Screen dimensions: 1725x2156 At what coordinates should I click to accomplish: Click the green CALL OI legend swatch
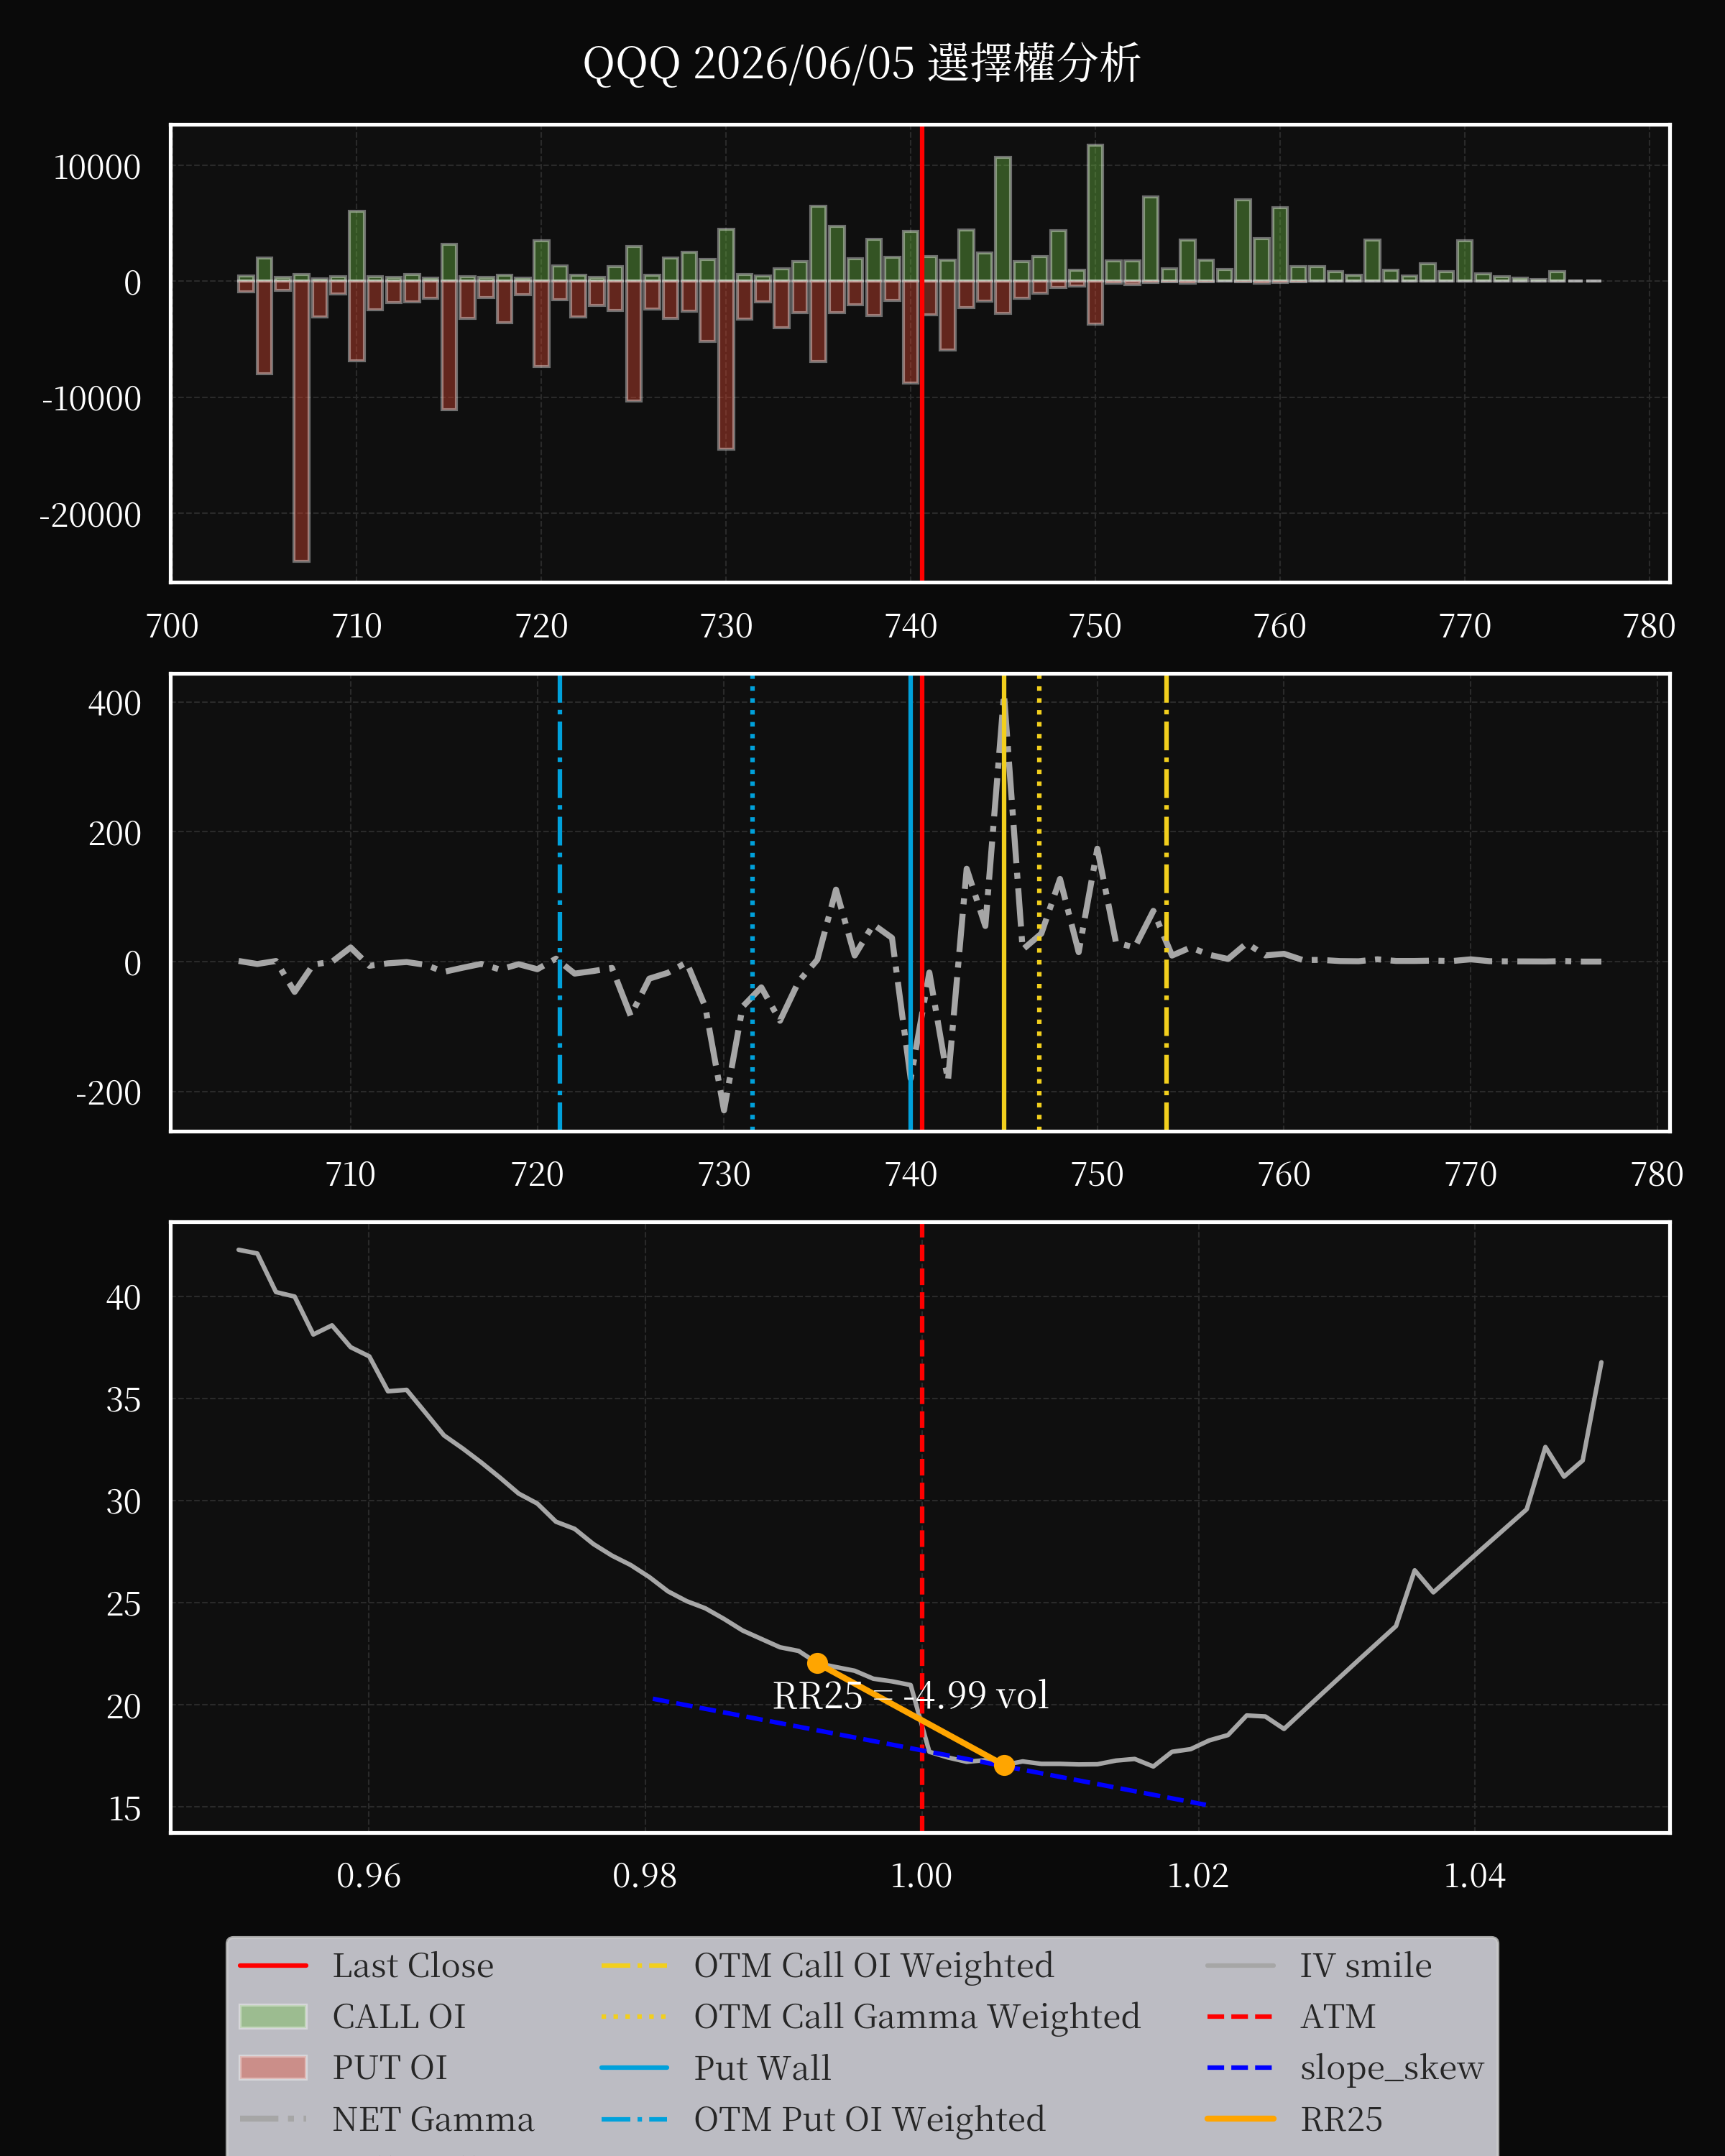pyautogui.click(x=273, y=2017)
